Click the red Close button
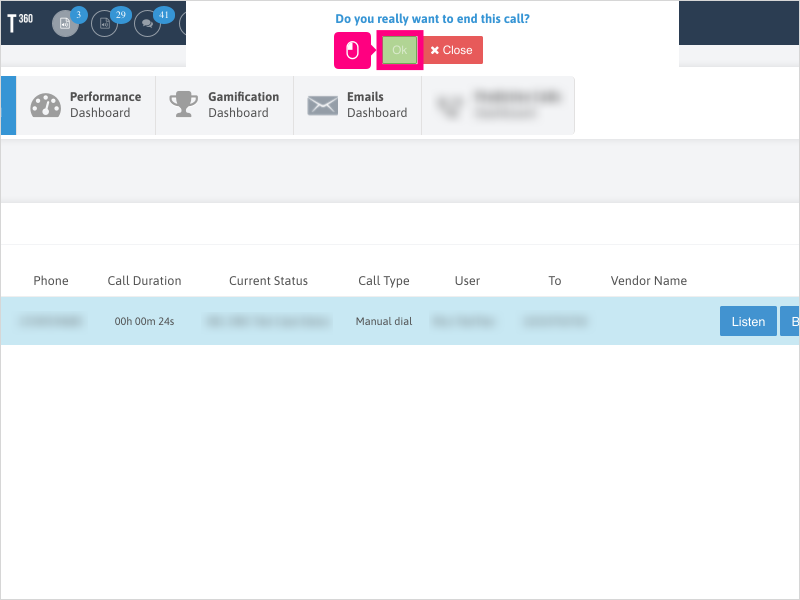Screen dimensions: 800x600 pos(452,50)
